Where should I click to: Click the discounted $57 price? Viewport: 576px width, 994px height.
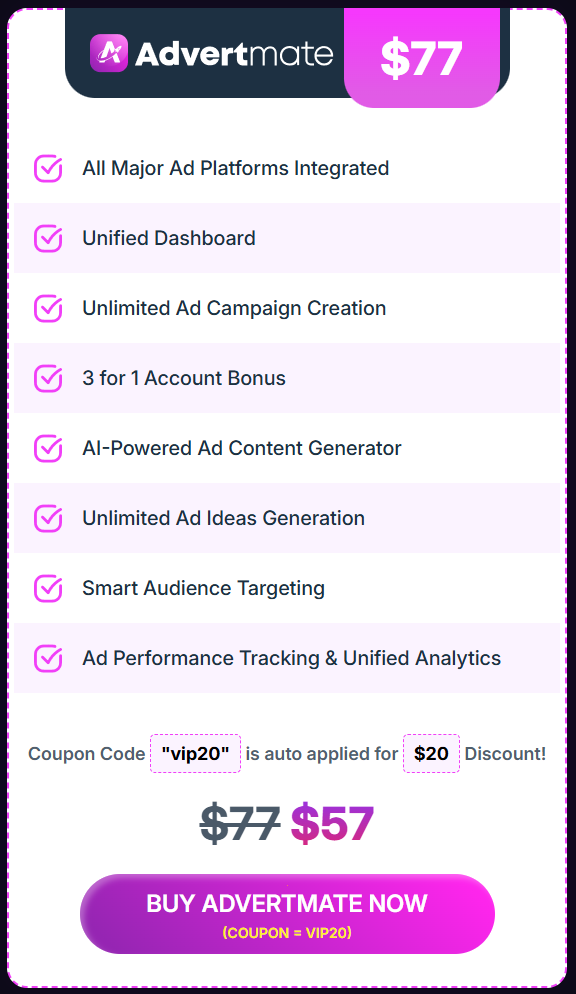pos(332,824)
